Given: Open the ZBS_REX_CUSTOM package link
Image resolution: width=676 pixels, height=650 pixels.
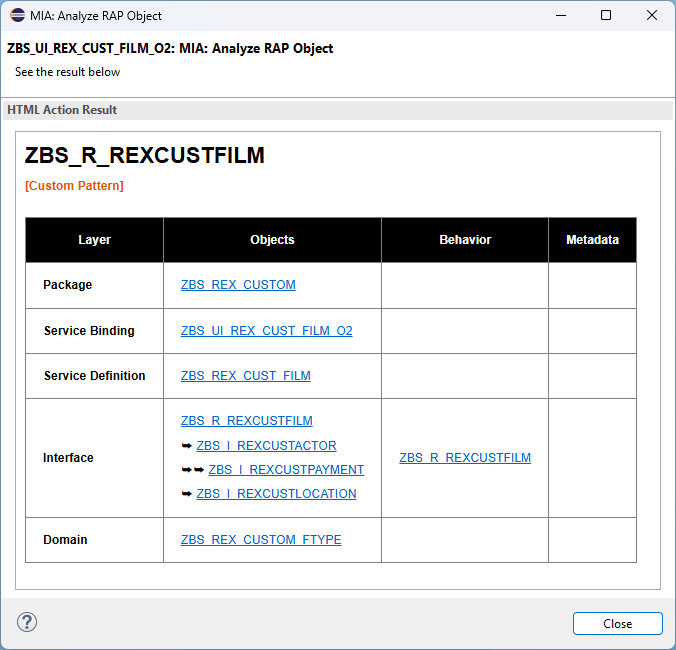Looking at the screenshot, I should click(238, 284).
